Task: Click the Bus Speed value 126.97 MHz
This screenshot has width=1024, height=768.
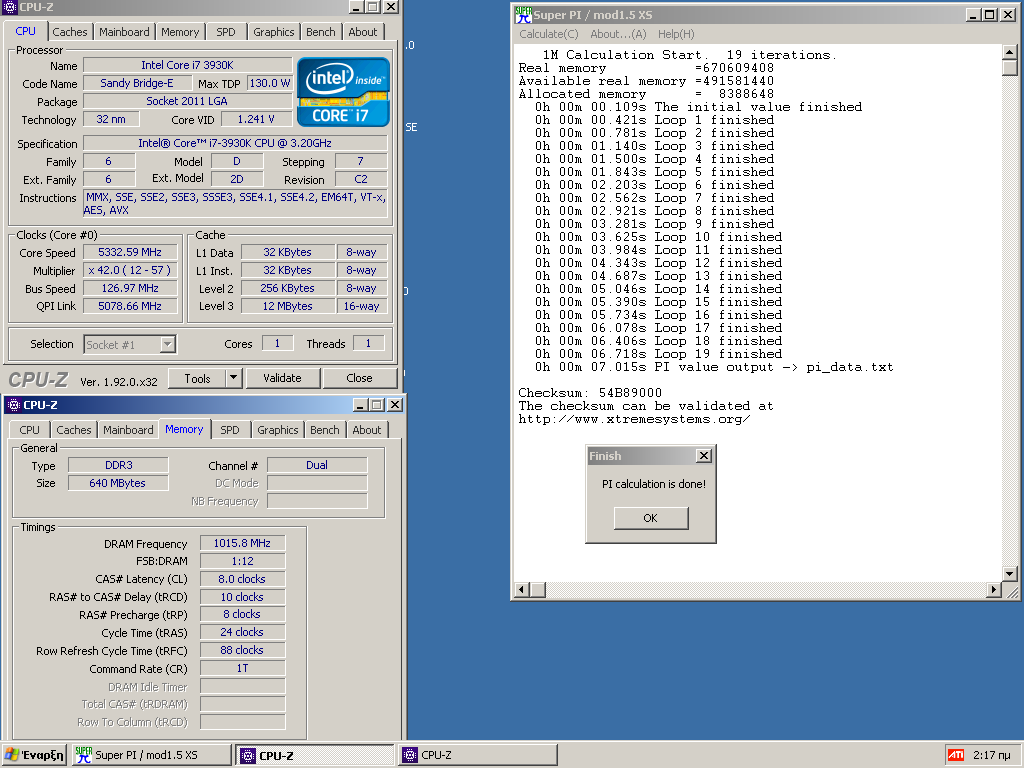Action: tap(130, 288)
